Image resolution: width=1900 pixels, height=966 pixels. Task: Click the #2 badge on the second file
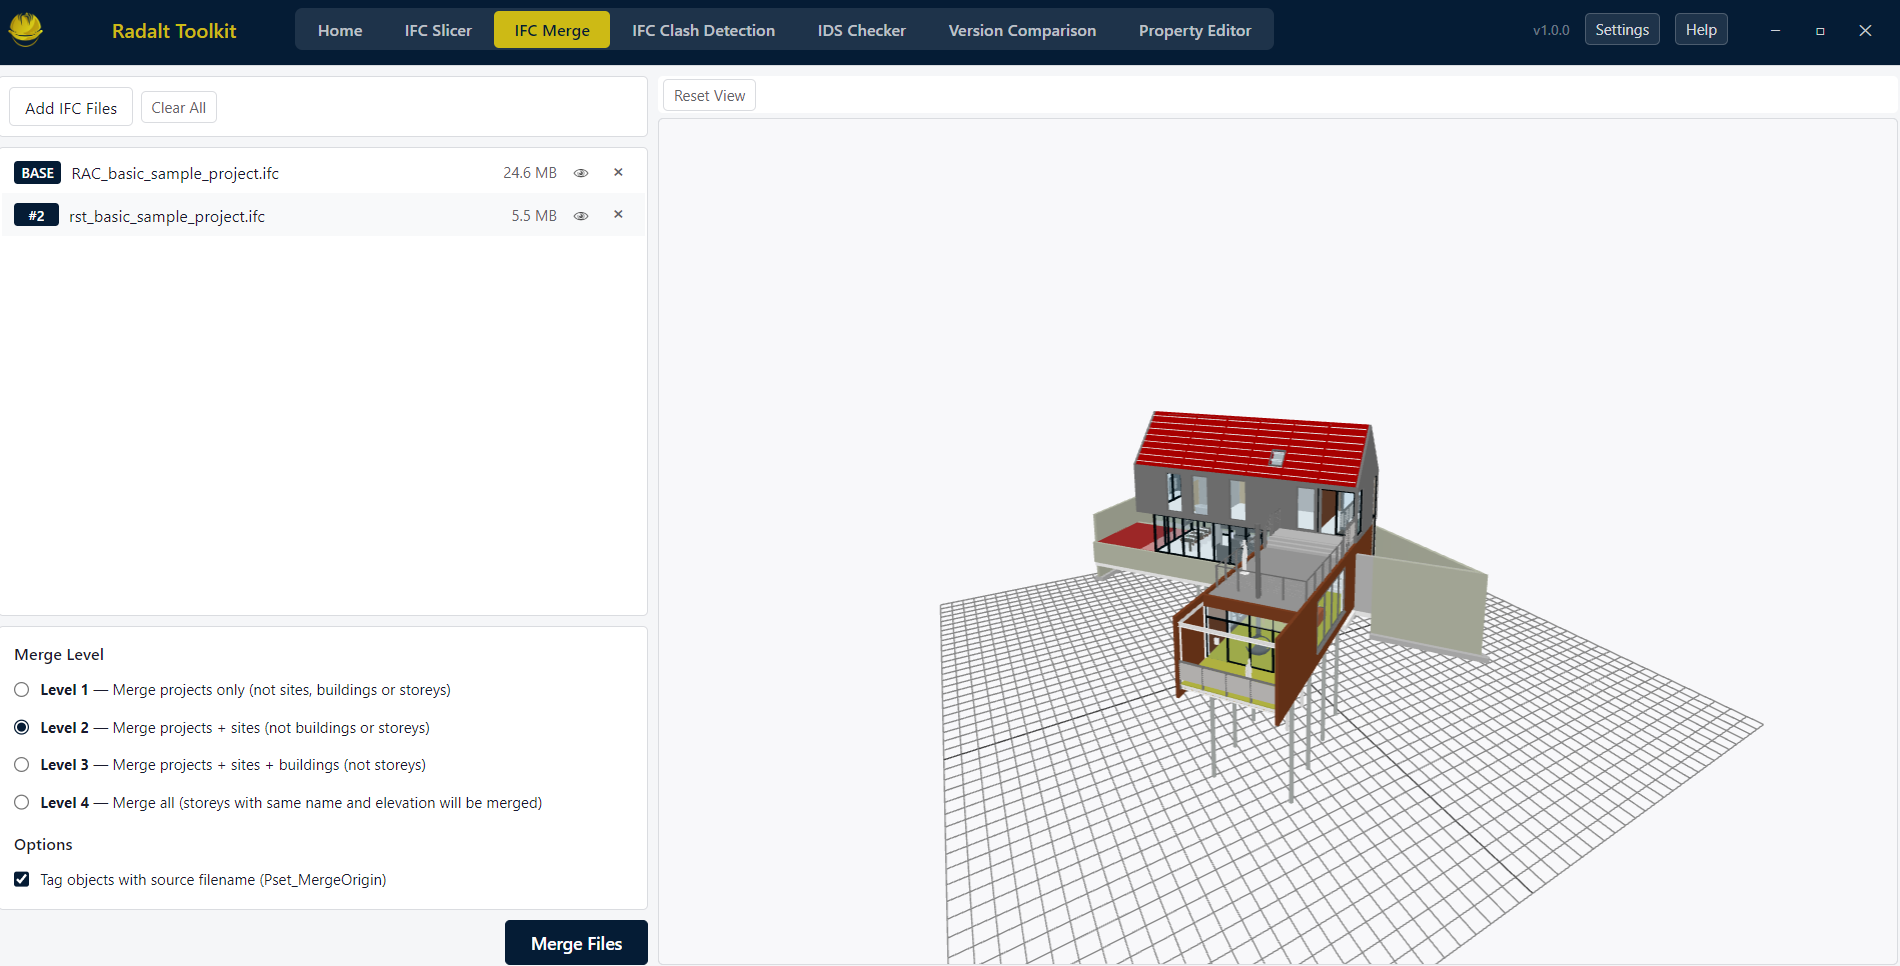pyautogui.click(x=37, y=215)
